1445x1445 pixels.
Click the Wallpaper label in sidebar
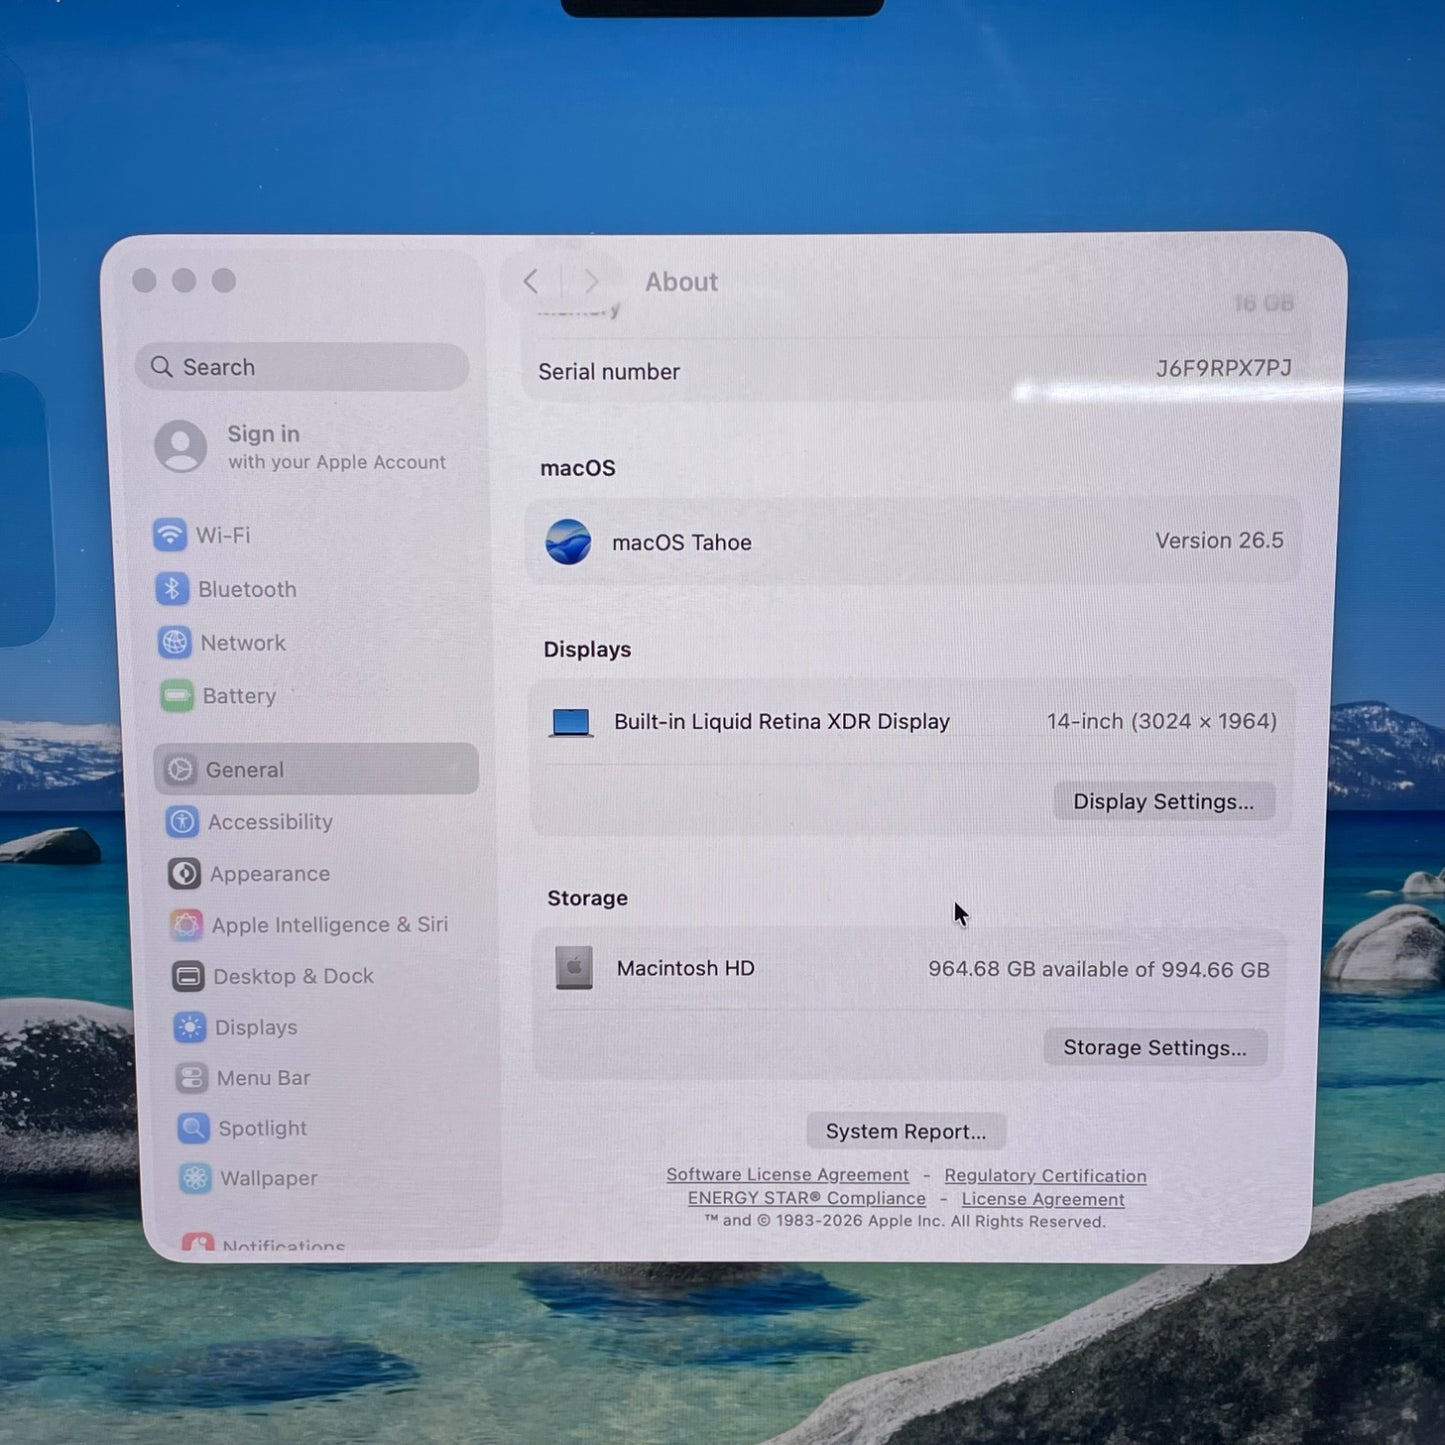click(x=269, y=1178)
